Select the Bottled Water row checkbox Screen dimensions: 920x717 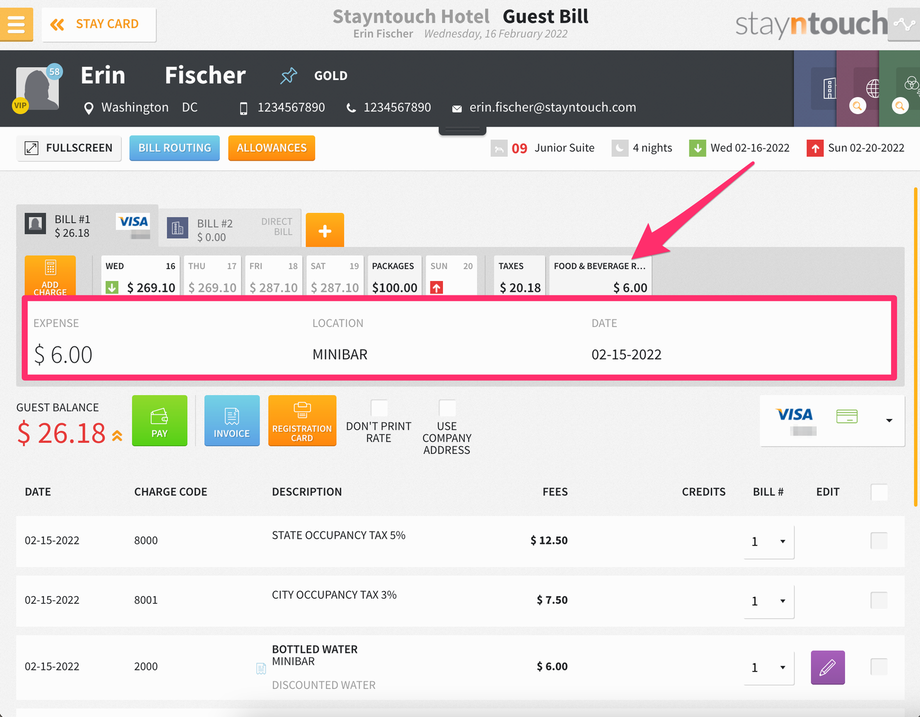pos(879,667)
